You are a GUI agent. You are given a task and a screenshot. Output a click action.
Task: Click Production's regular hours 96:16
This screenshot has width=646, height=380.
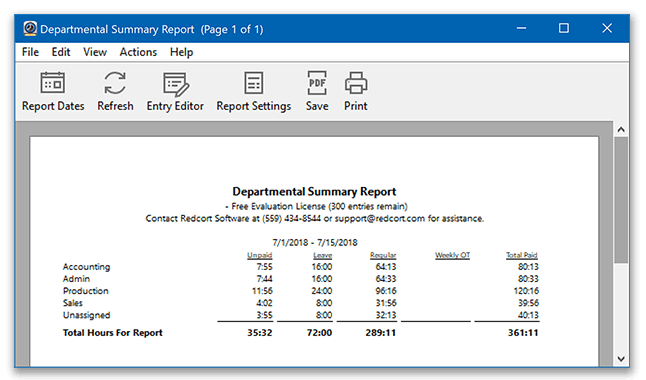coord(386,291)
